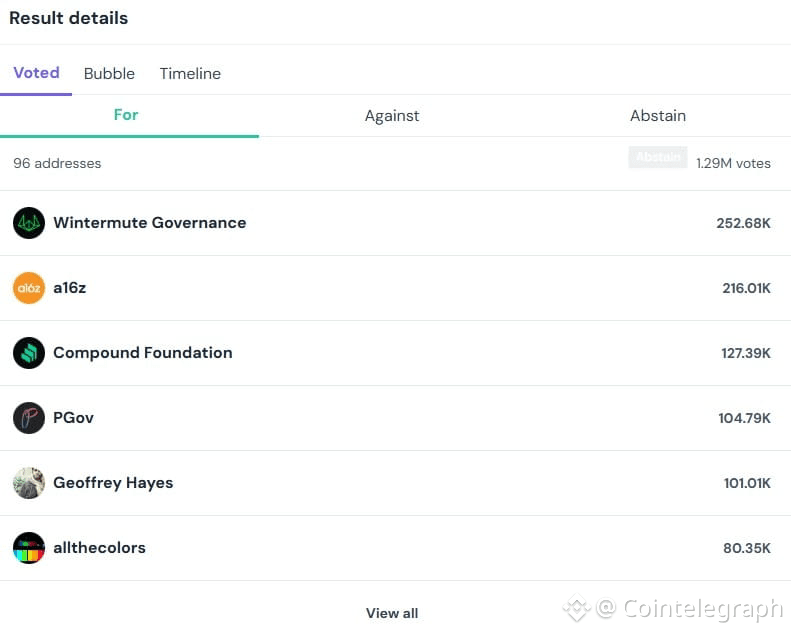Click the PGov avatar icon
The height and width of the screenshot is (633, 791).
29,418
